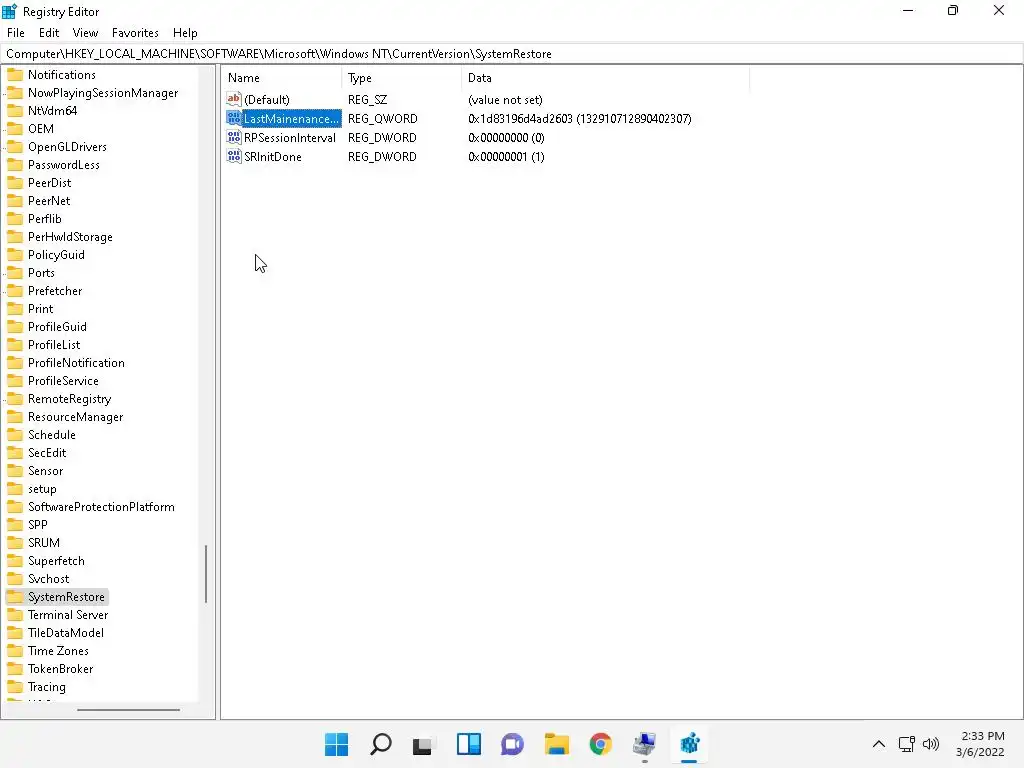Click the tree pane horizontal scrollbar thumb
This screenshot has width=1024, height=768.
click(128, 709)
